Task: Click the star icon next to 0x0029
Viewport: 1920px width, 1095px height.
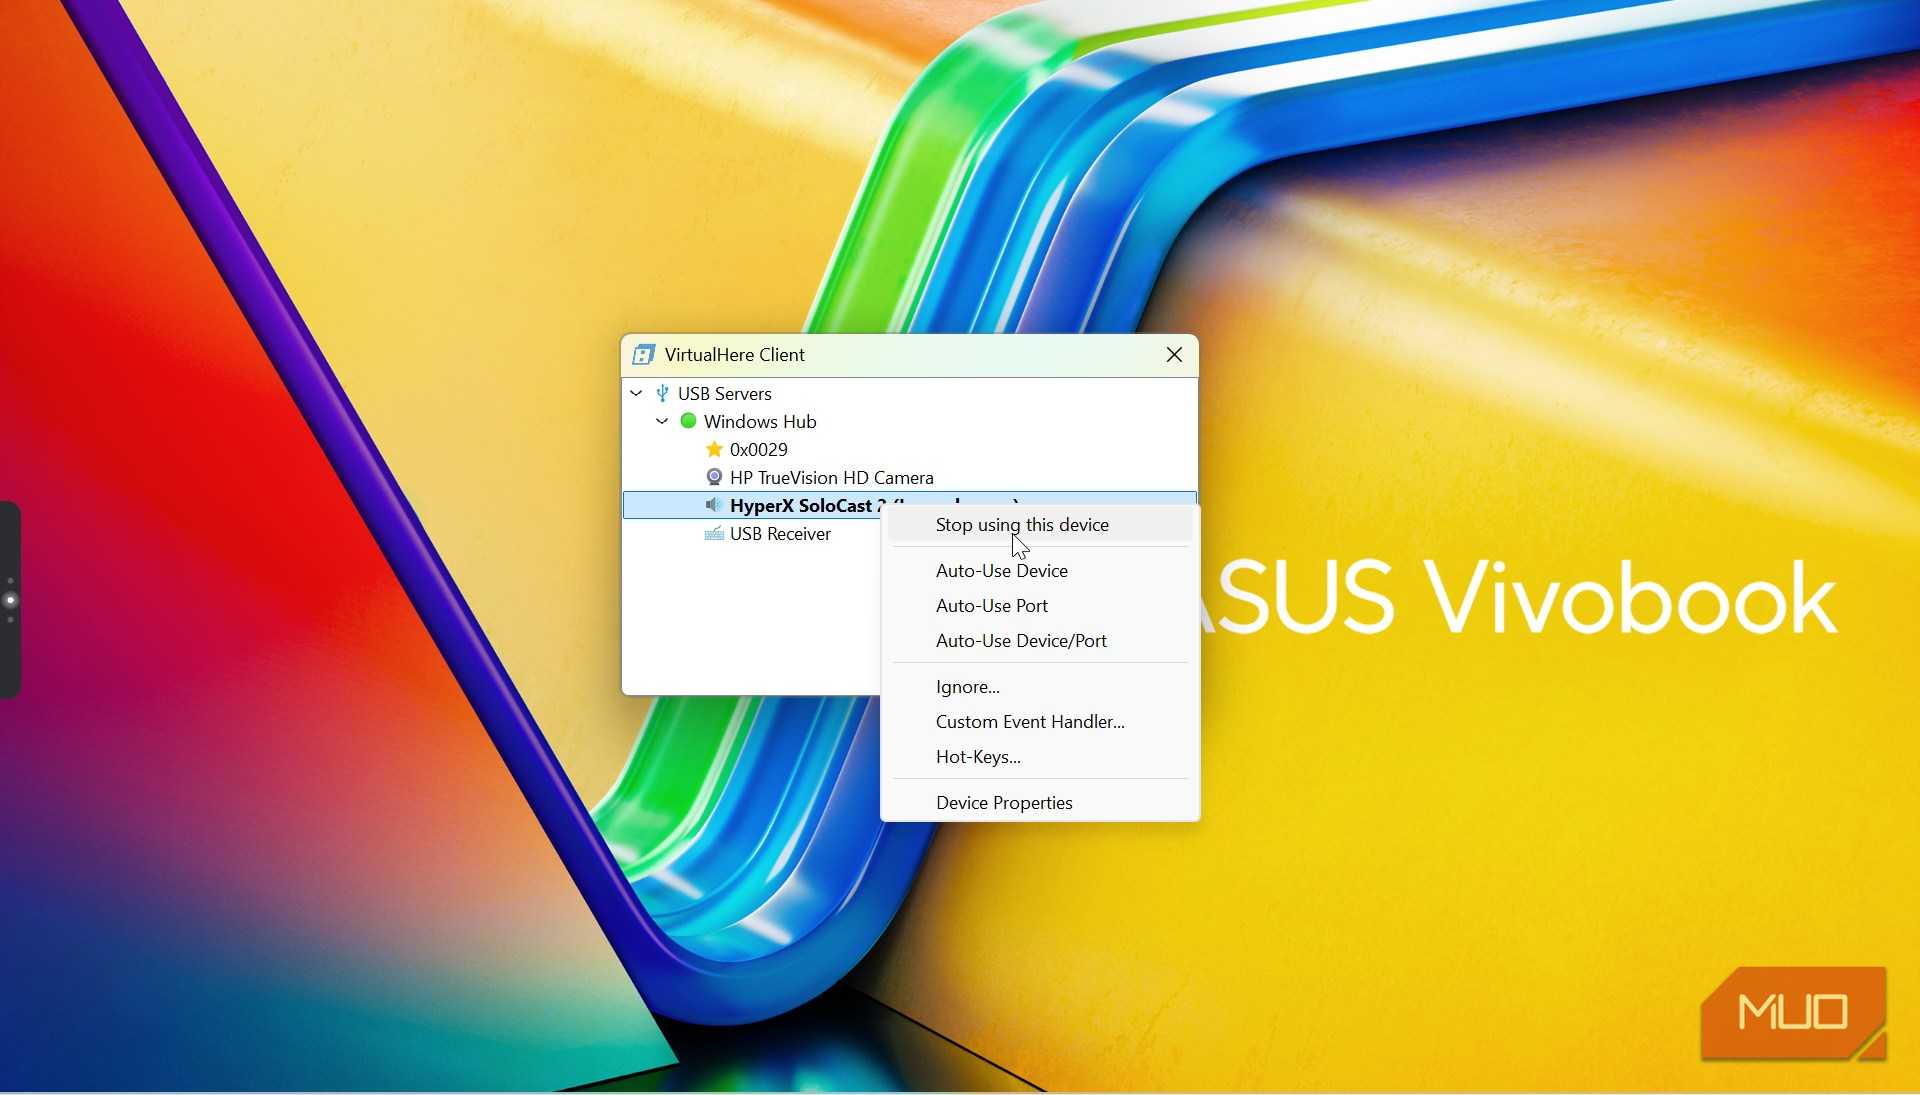Action: 714,449
